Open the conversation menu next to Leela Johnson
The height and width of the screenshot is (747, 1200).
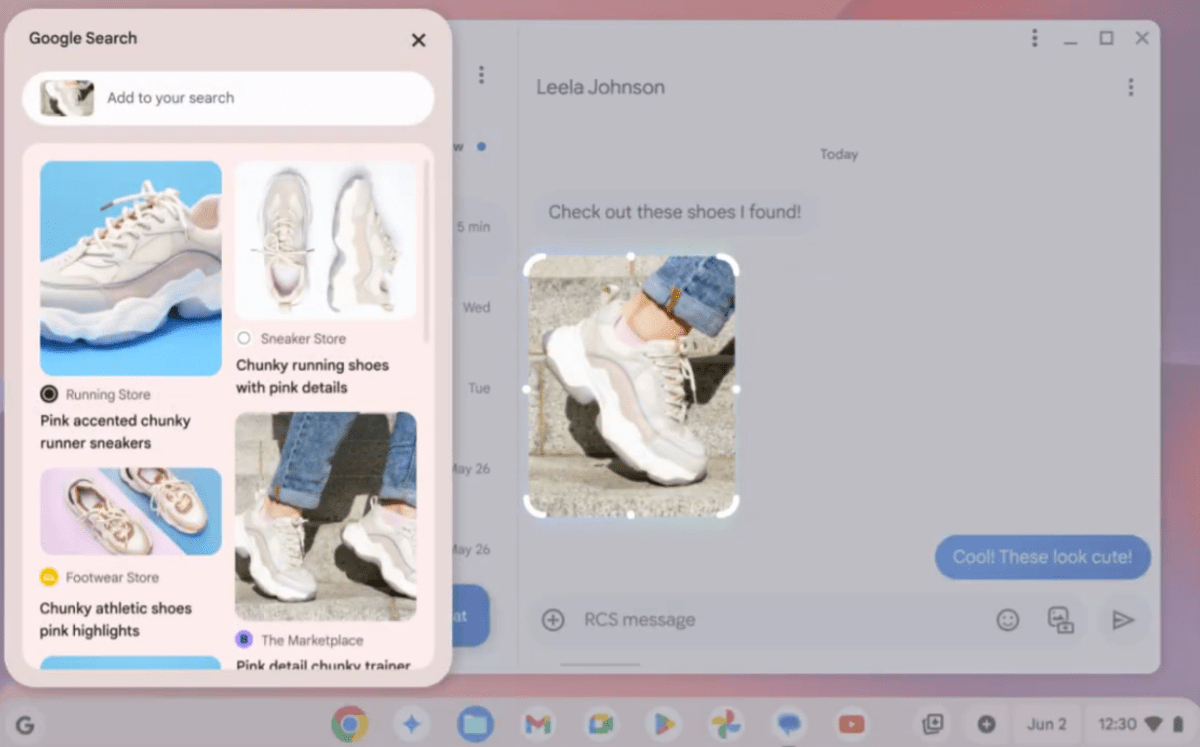(1130, 87)
